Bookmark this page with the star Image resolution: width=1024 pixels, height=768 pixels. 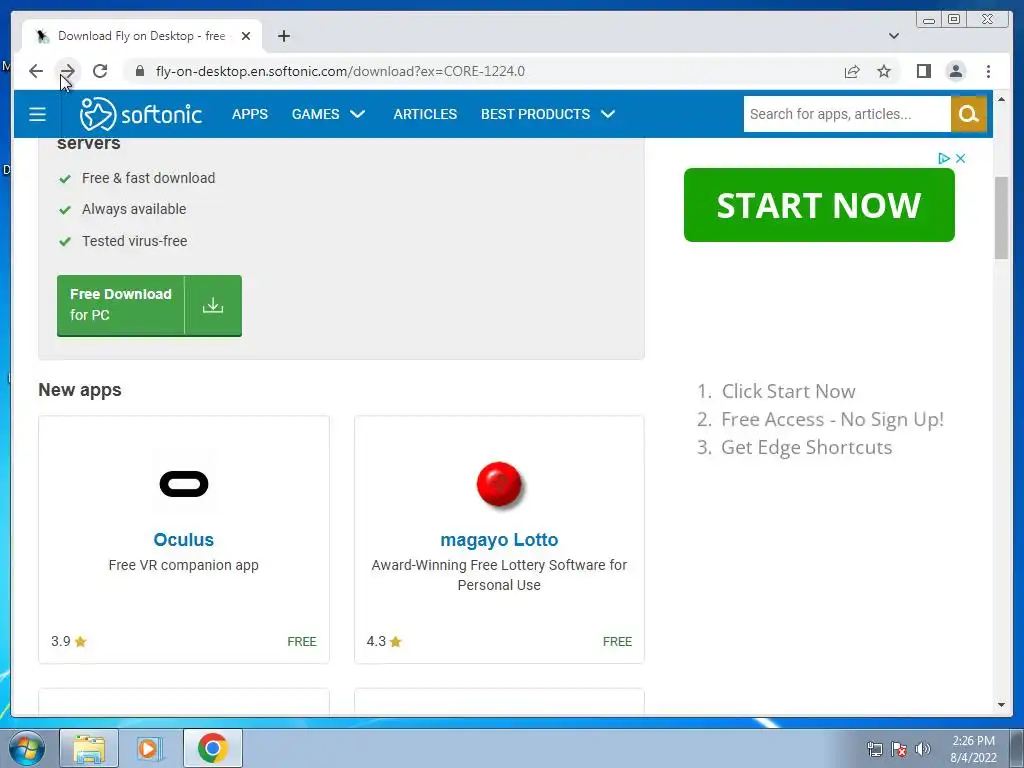(x=884, y=71)
